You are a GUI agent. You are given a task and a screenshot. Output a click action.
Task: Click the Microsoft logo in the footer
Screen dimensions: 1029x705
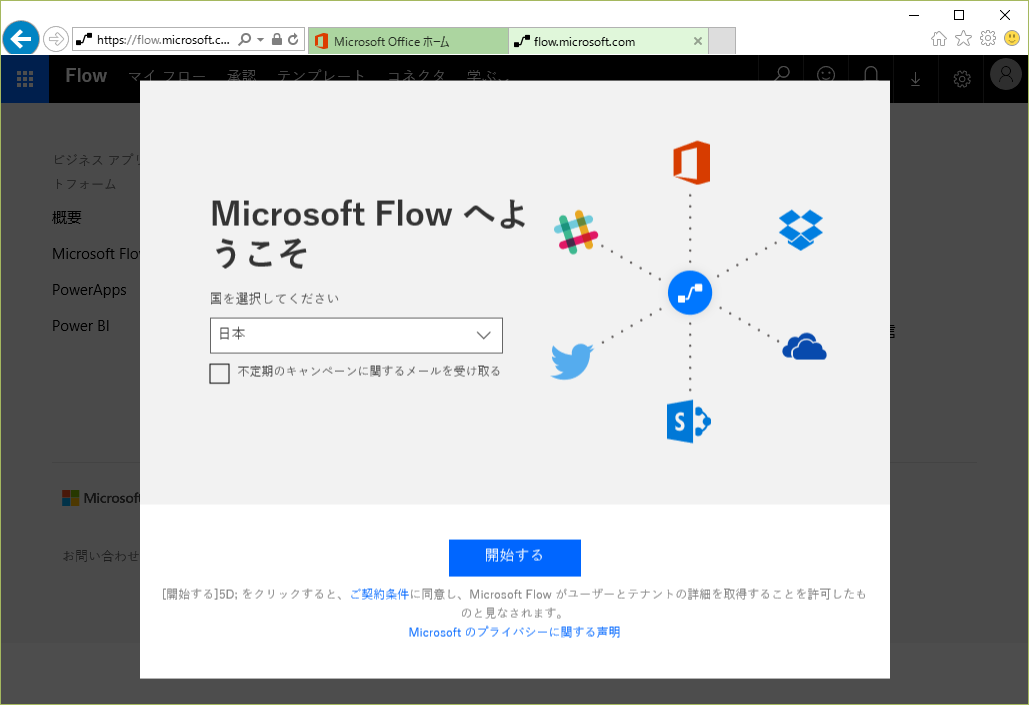[x=101, y=498]
